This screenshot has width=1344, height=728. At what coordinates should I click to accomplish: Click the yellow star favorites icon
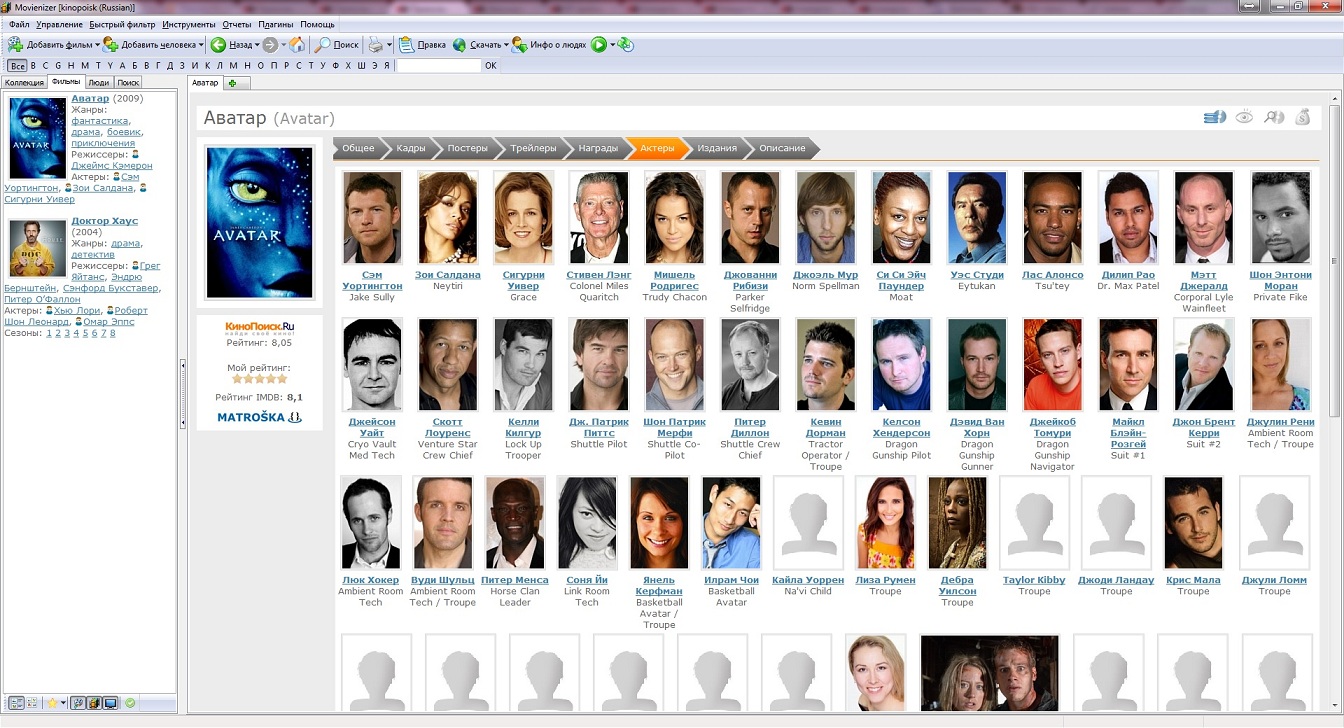pos(52,703)
